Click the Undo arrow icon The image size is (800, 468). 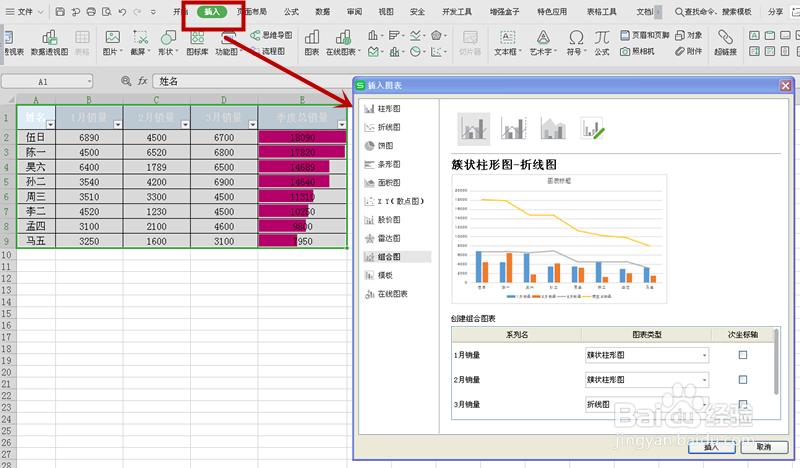pos(122,11)
